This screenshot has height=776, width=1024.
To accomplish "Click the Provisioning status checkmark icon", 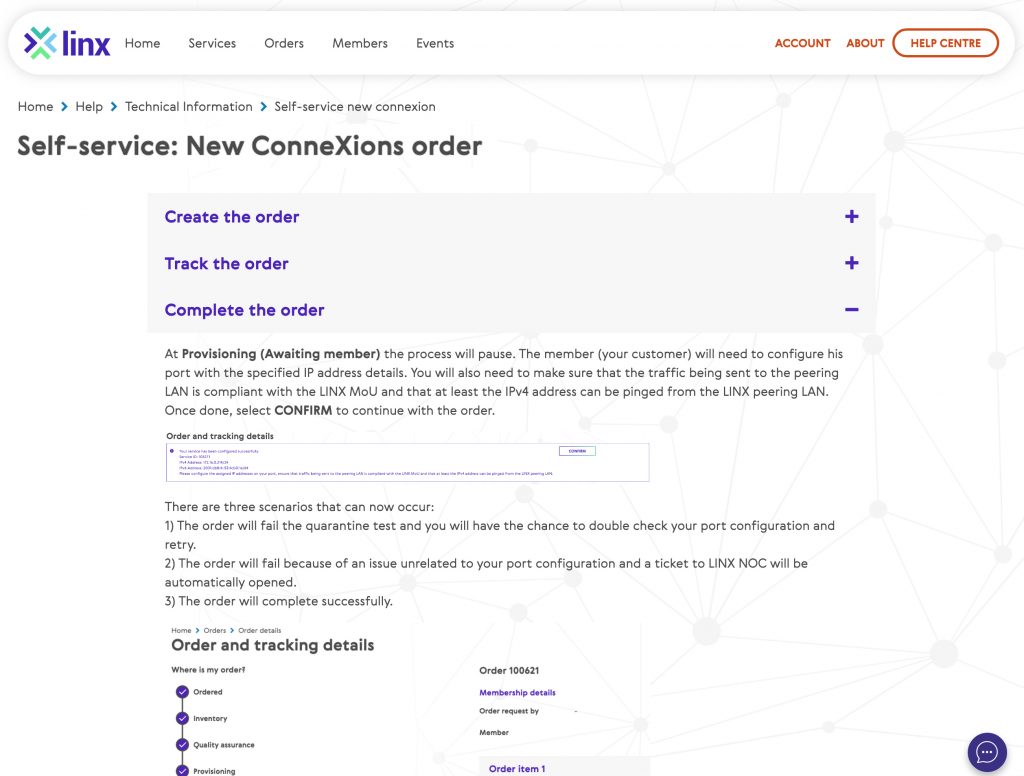I will (183, 770).
